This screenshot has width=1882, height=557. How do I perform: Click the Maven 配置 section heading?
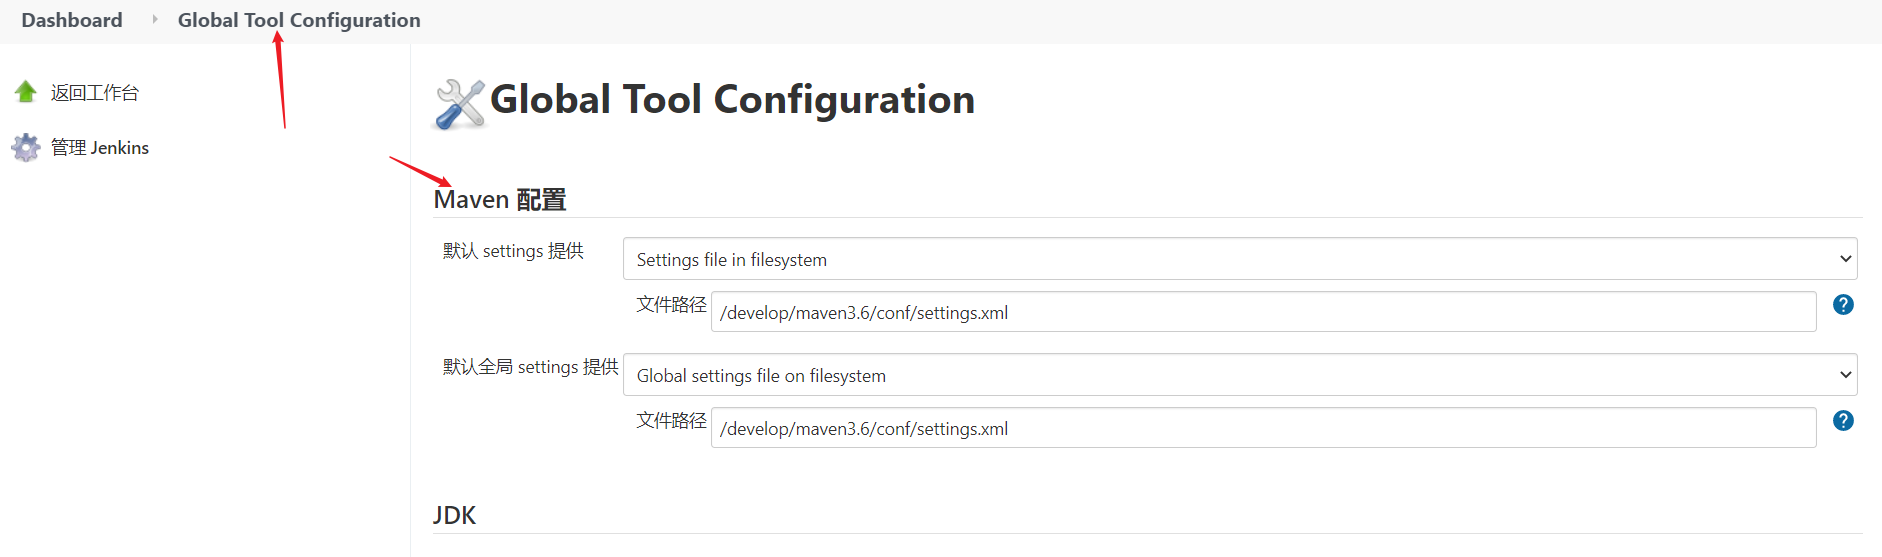[x=500, y=200]
